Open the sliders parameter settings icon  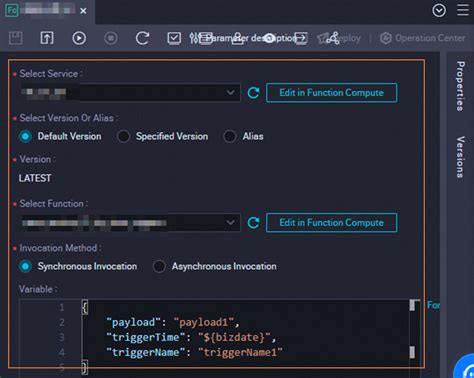point(194,38)
